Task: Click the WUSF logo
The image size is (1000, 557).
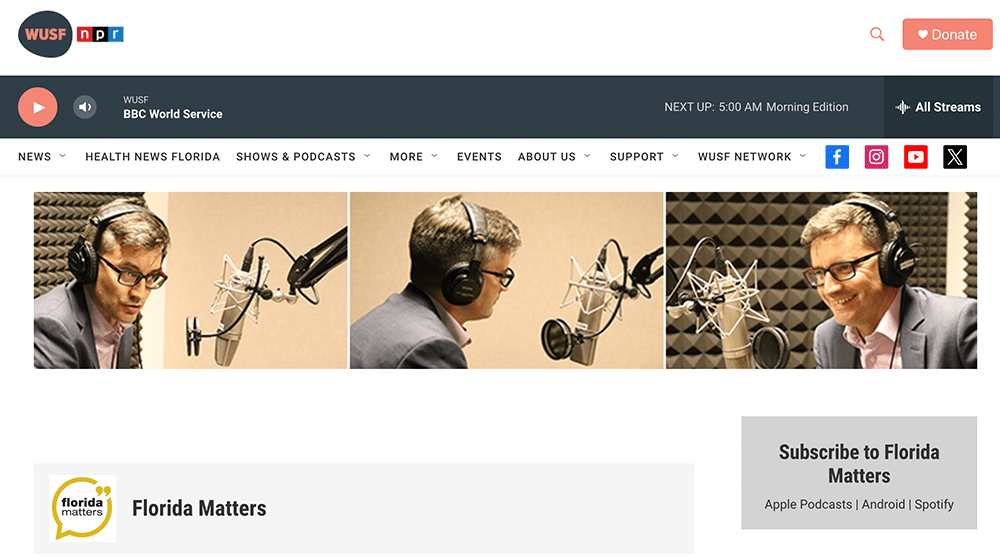Action: [x=45, y=34]
